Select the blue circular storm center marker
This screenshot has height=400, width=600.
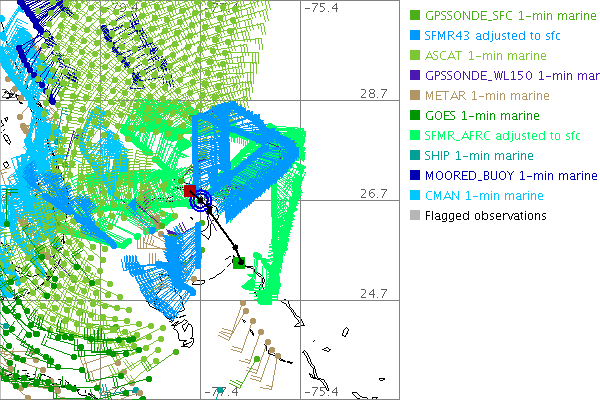[x=202, y=201]
